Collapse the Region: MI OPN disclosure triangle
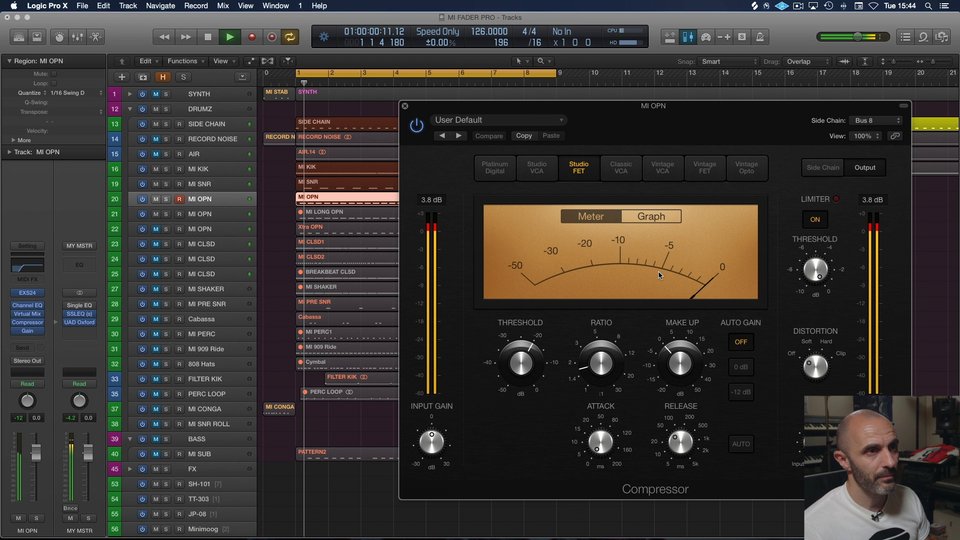Image resolution: width=960 pixels, height=540 pixels. 9,61
